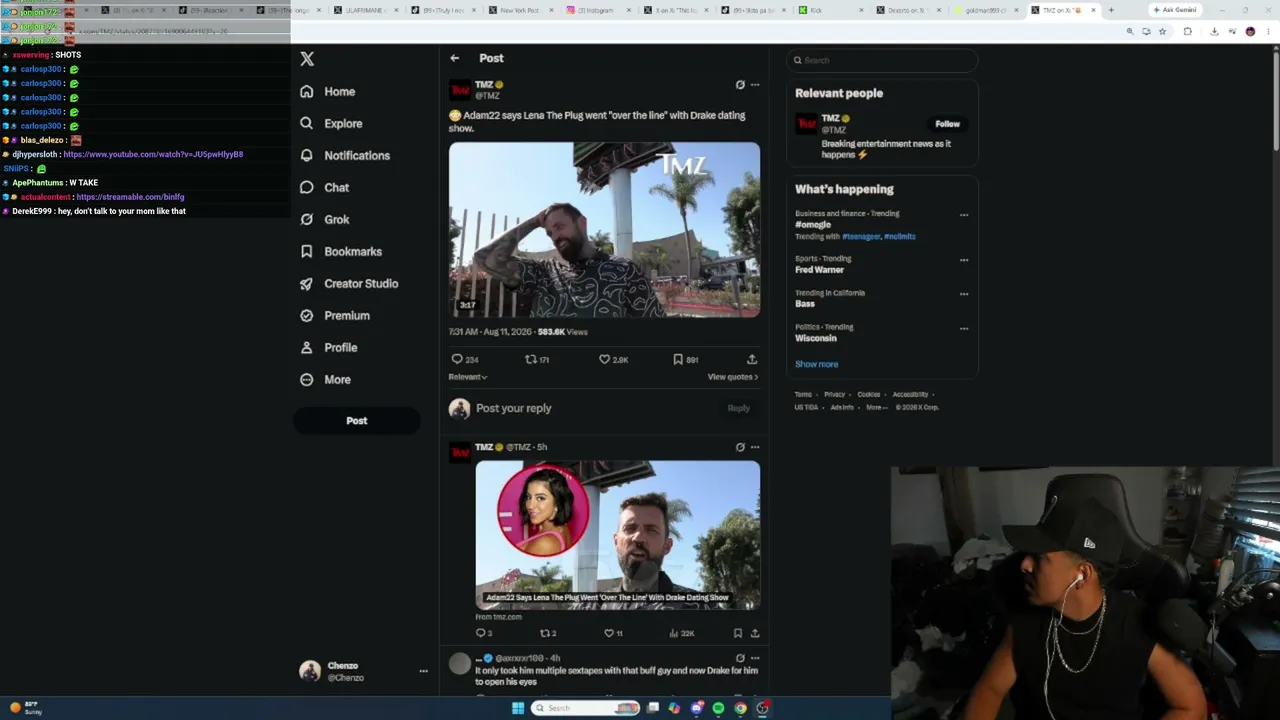Open Spotify from the taskbar

click(x=718, y=708)
